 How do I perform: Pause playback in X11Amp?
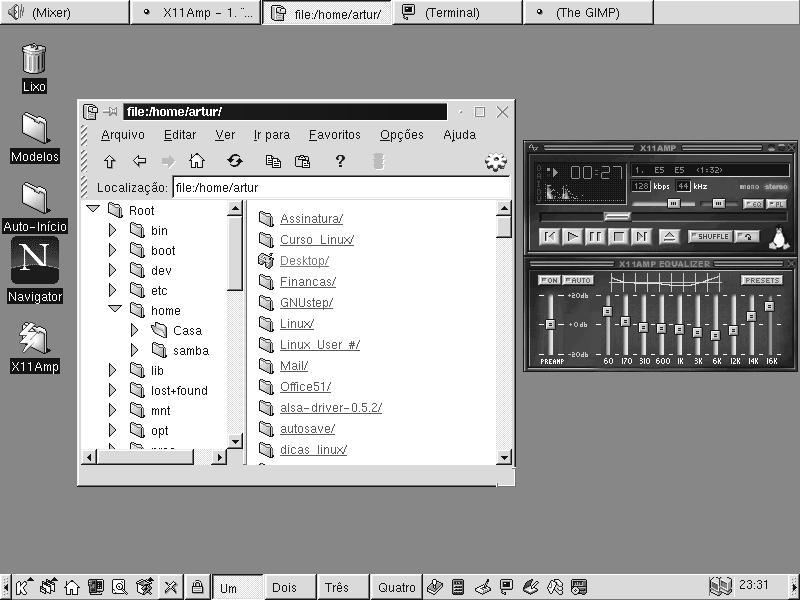pyautogui.click(x=595, y=236)
